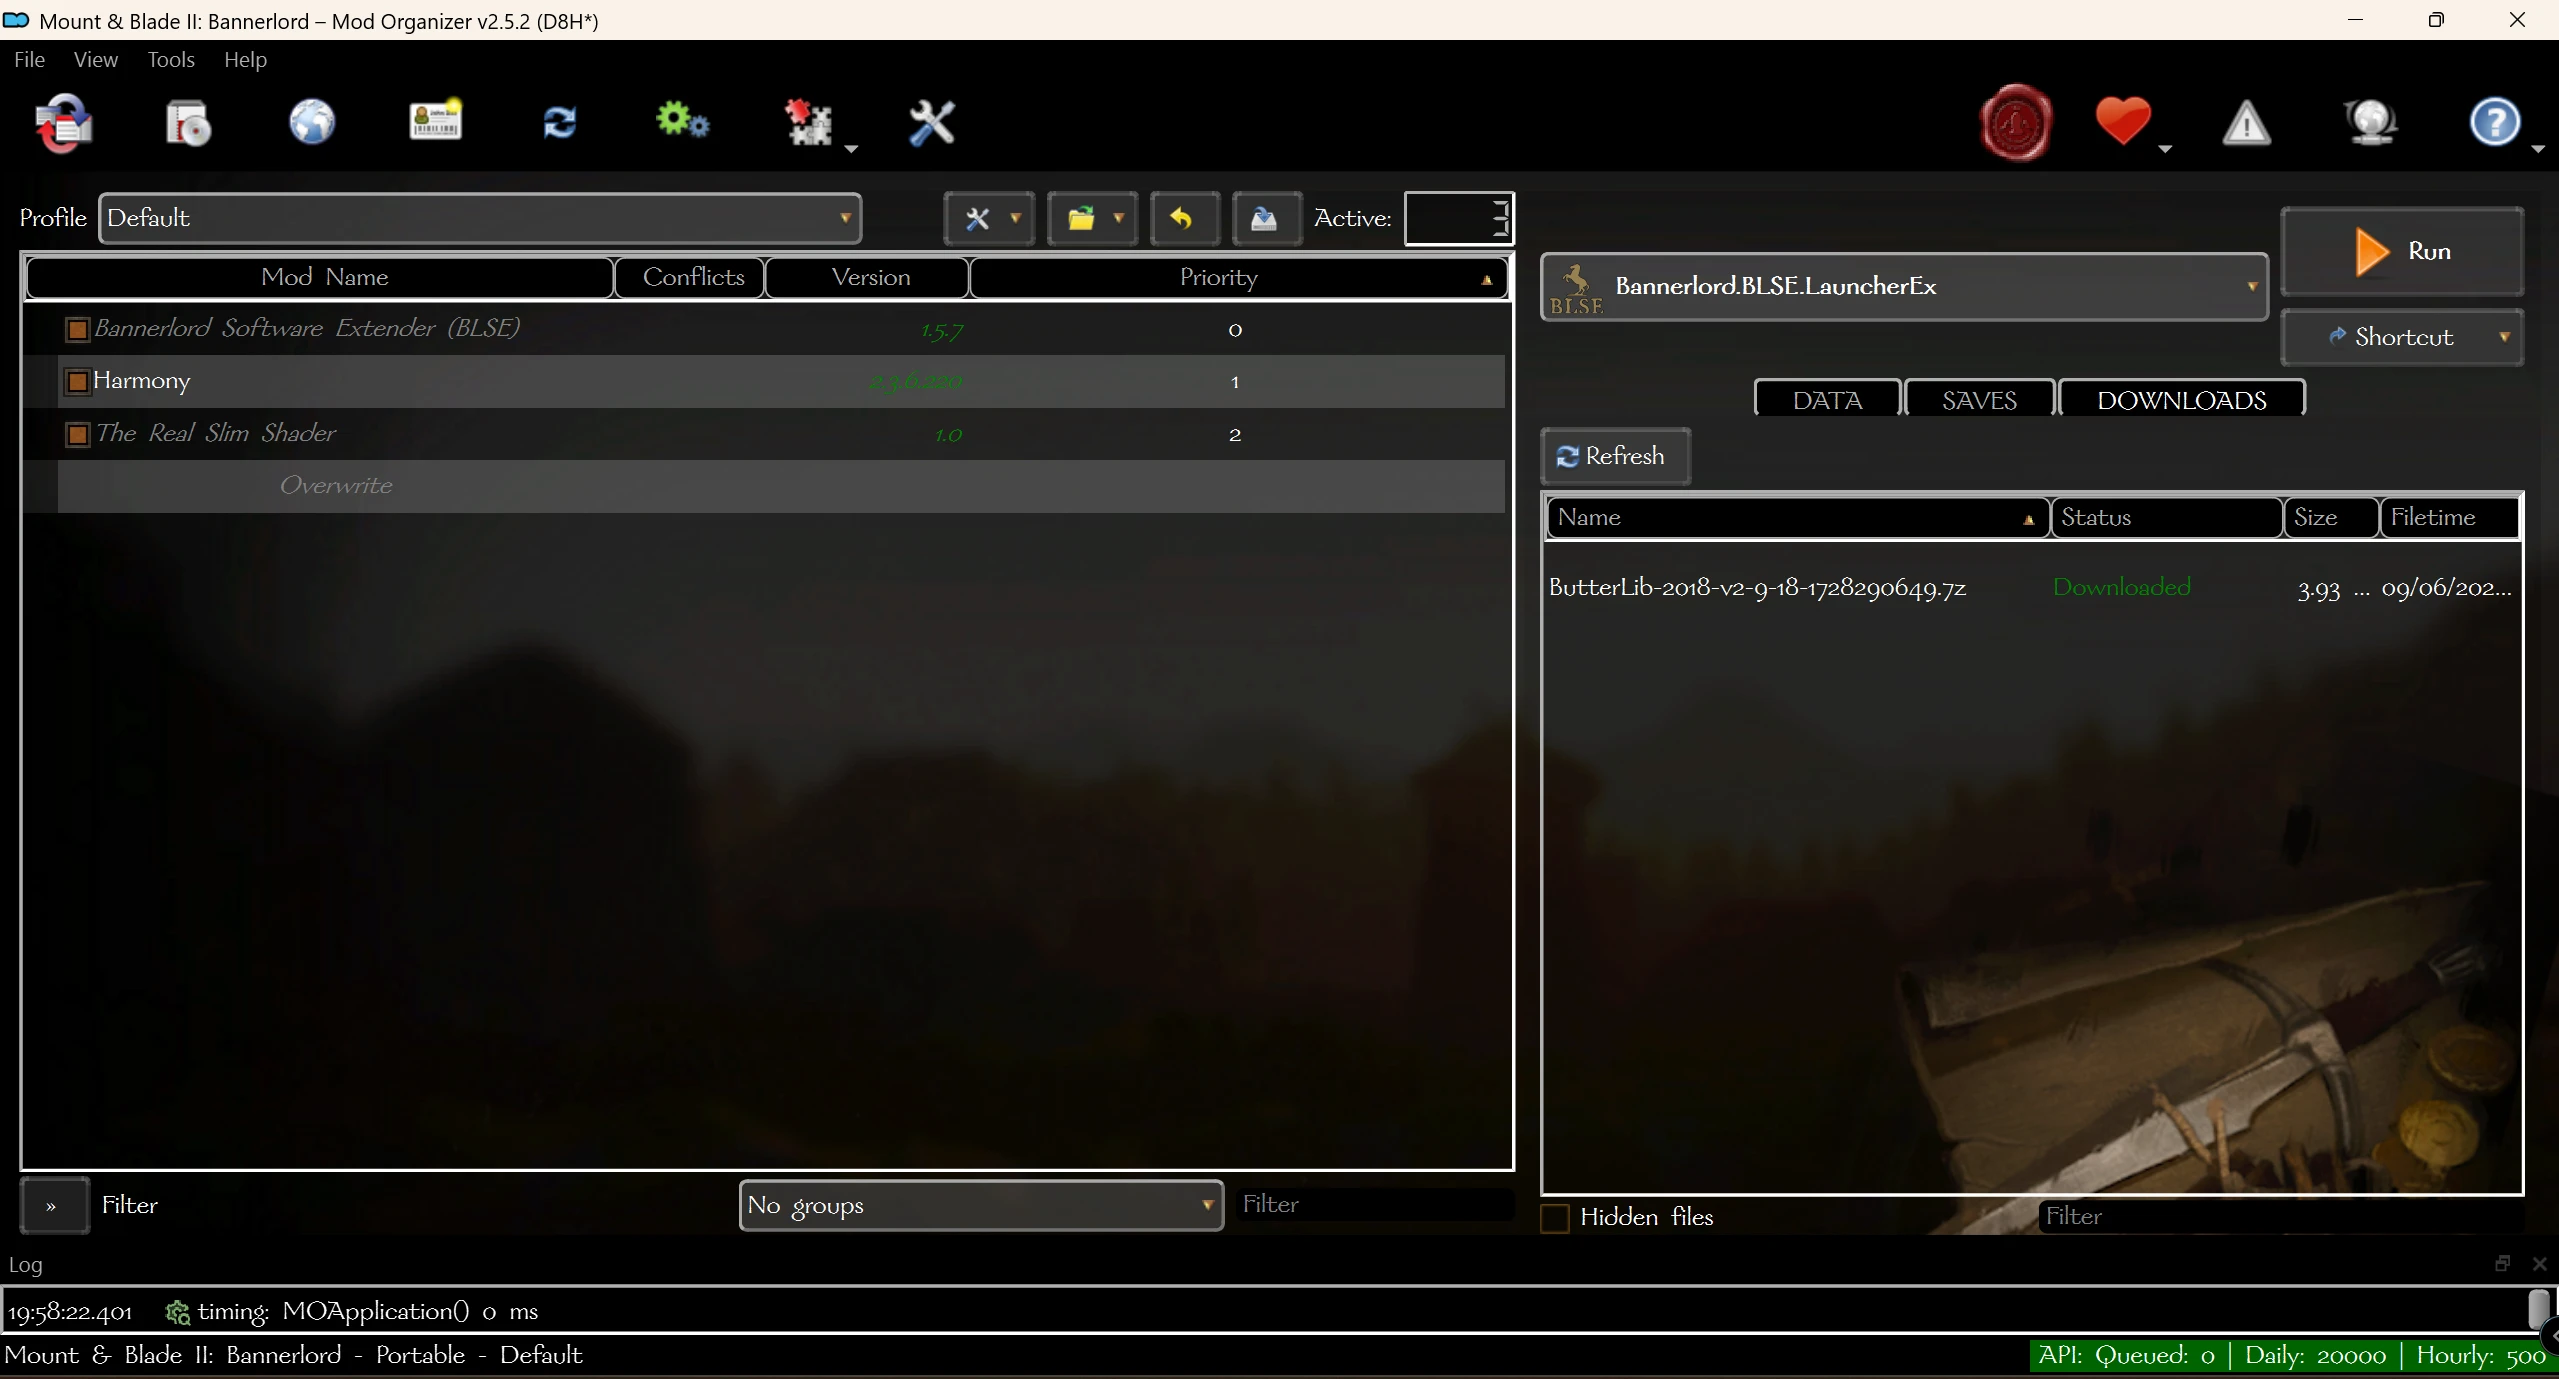Sort downloads by Status column header
Screen dimensions: 2559x1379
click(x=2167, y=518)
